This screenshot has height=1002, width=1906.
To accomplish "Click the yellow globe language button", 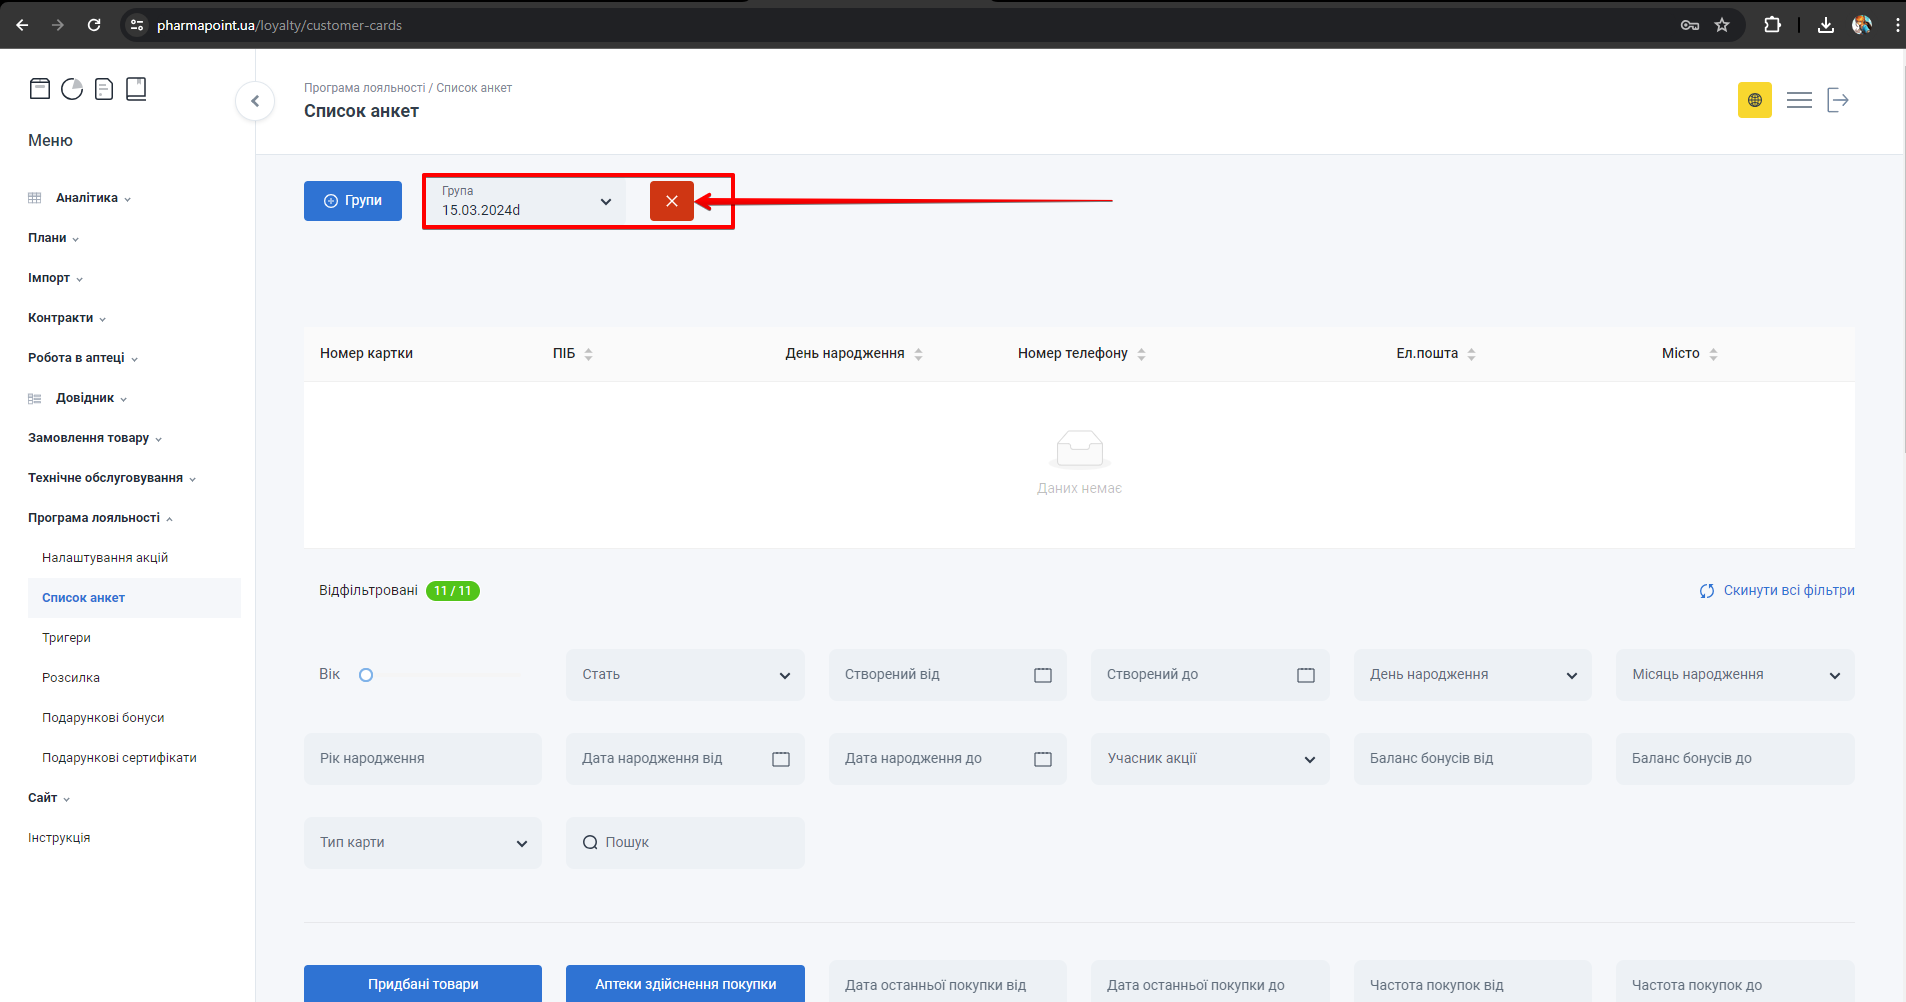I will (x=1754, y=100).
